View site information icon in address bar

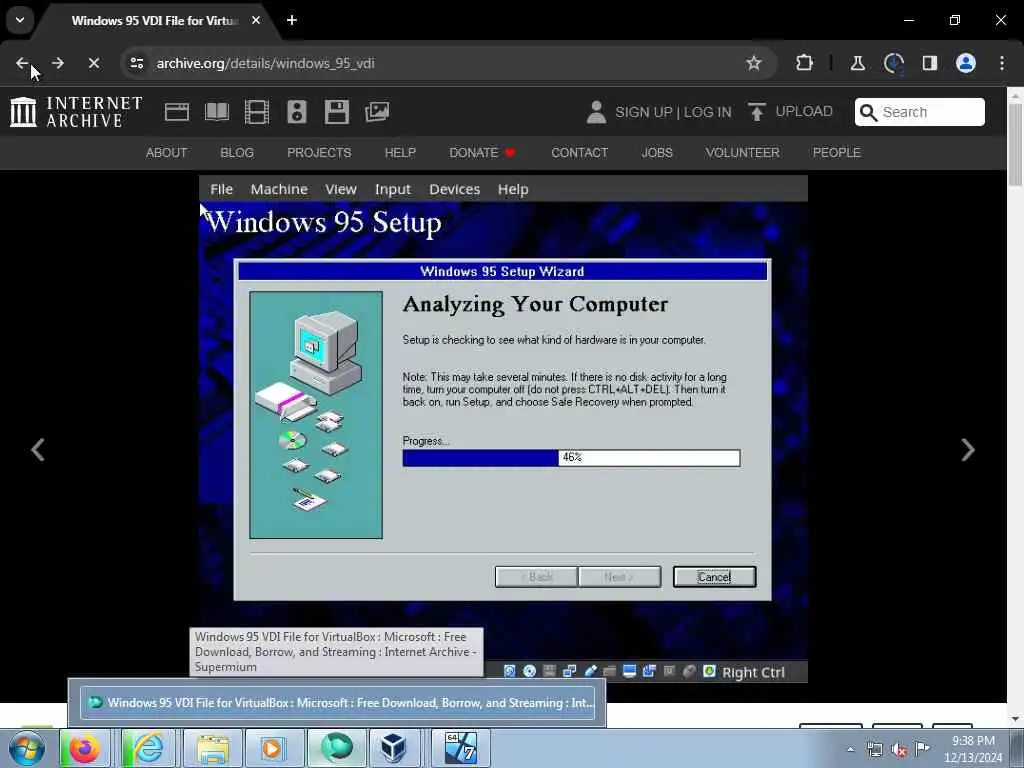tap(136, 63)
